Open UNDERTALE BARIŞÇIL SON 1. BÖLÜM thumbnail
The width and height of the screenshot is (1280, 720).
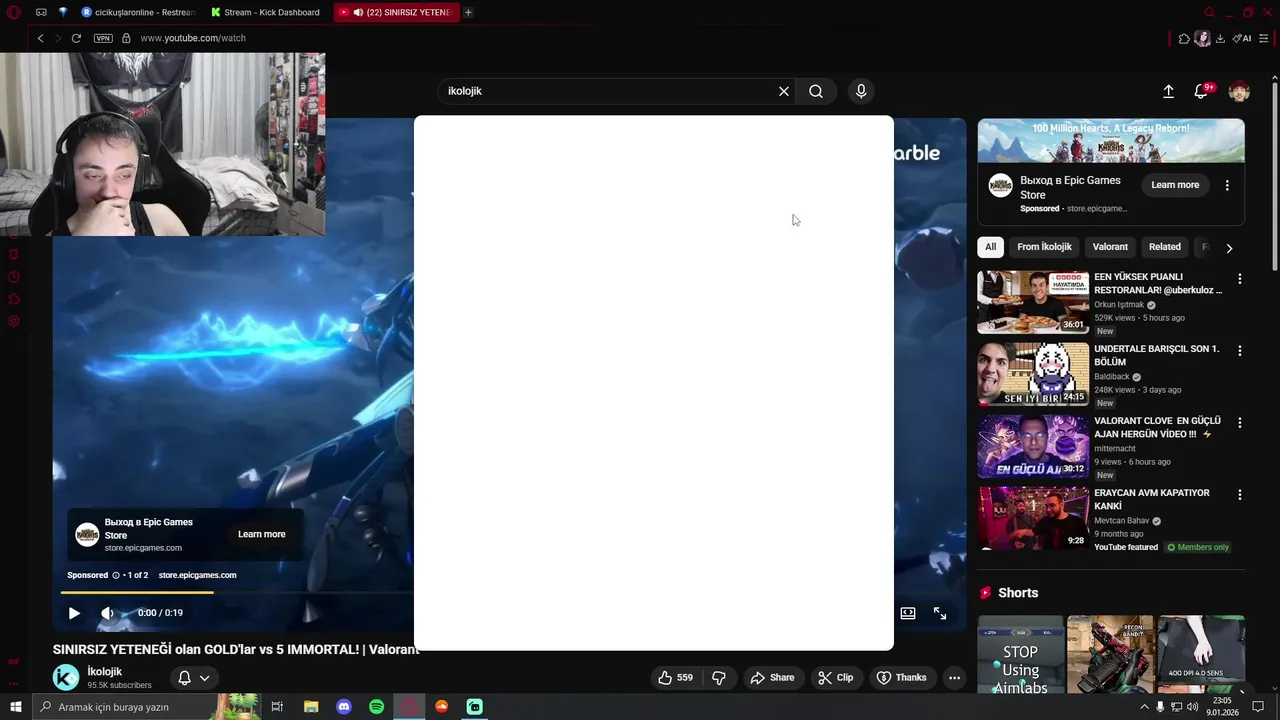pyautogui.click(x=1033, y=374)
